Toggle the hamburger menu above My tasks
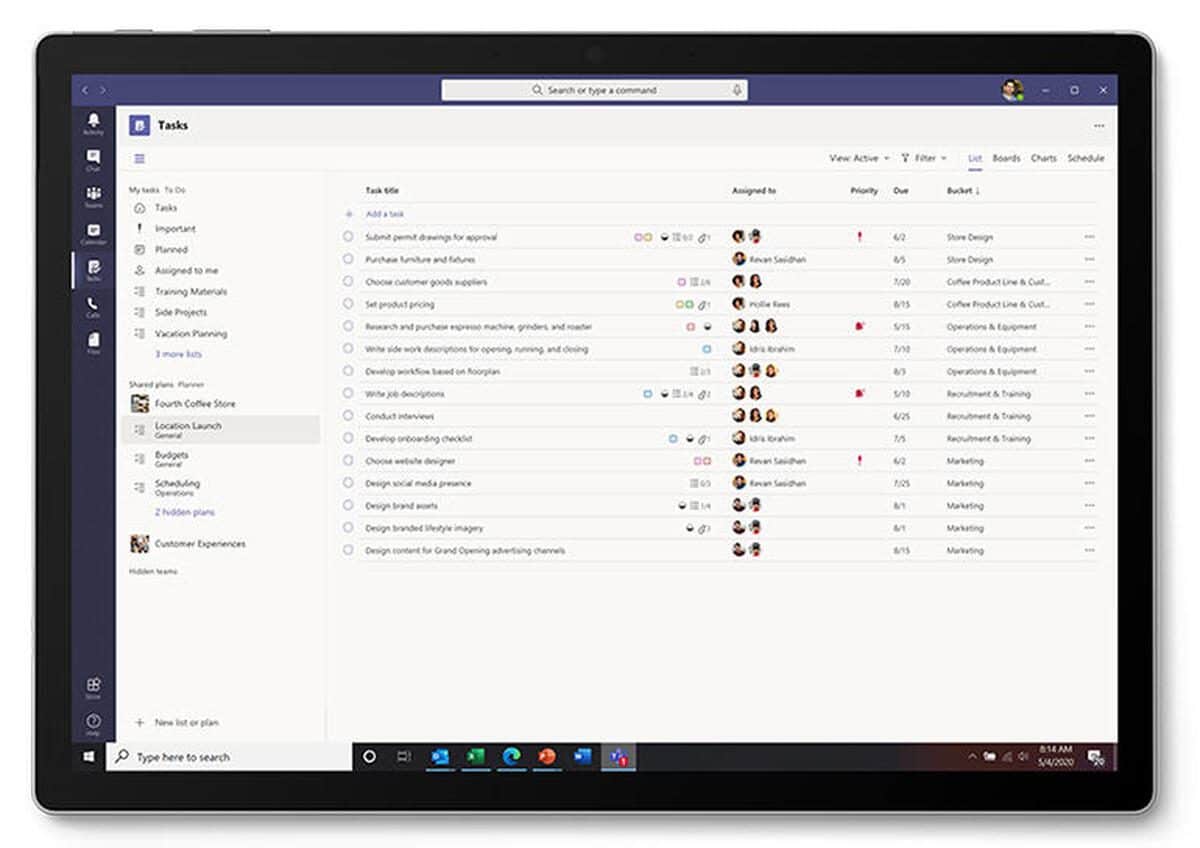Image resolution: width=1200 pixels, height=848 pixels. 139,158
